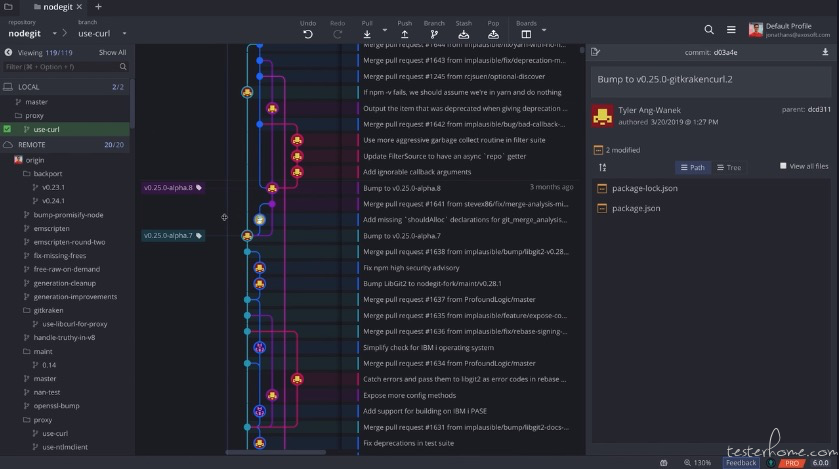Image resolution: width=839 pixels, height=469 pixels.
Task: Select commit node for 'Fix npm high security advisory'
Action: click(x=260, y=268)
